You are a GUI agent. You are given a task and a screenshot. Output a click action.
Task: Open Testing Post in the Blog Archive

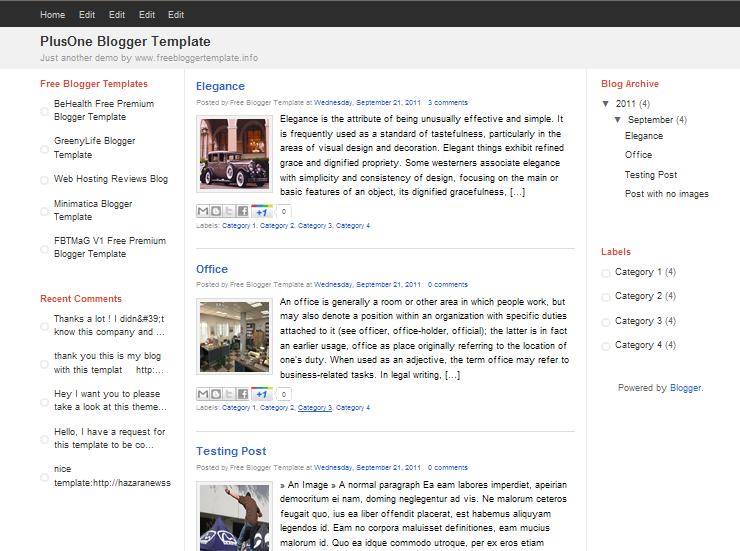[x=651, y=175]
